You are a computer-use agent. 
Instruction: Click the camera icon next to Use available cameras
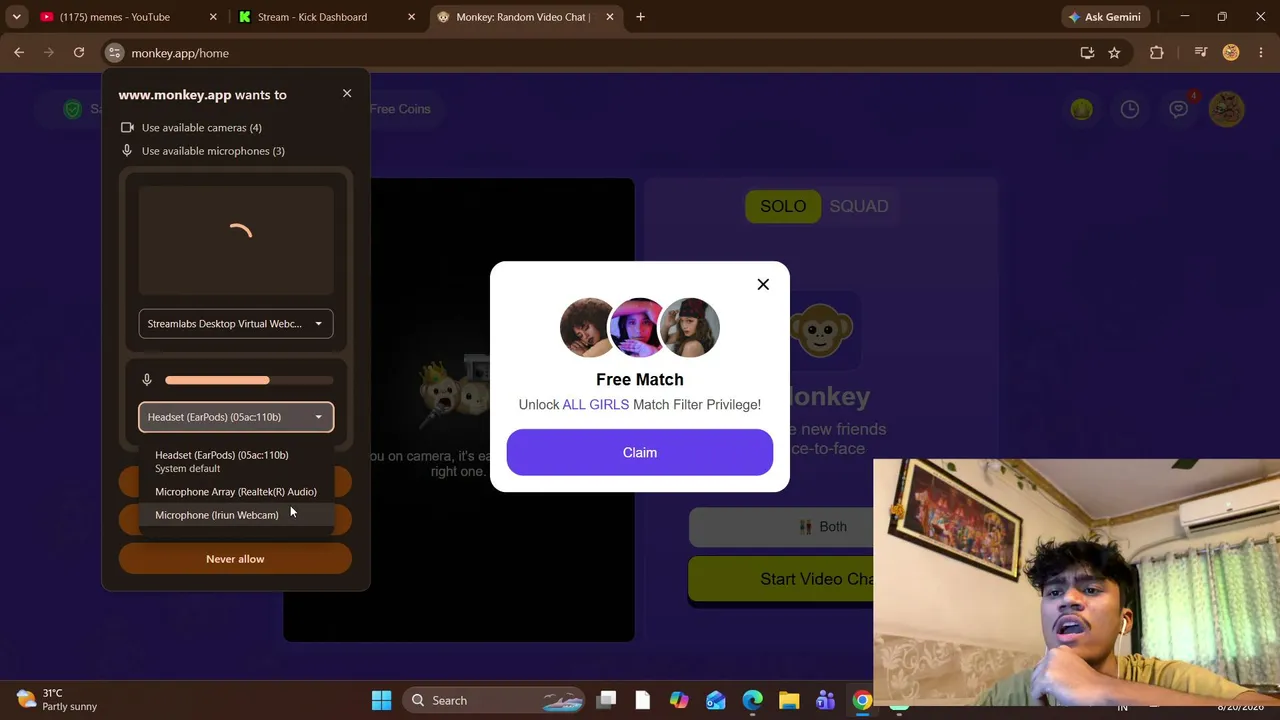click(x=127, y=128)
